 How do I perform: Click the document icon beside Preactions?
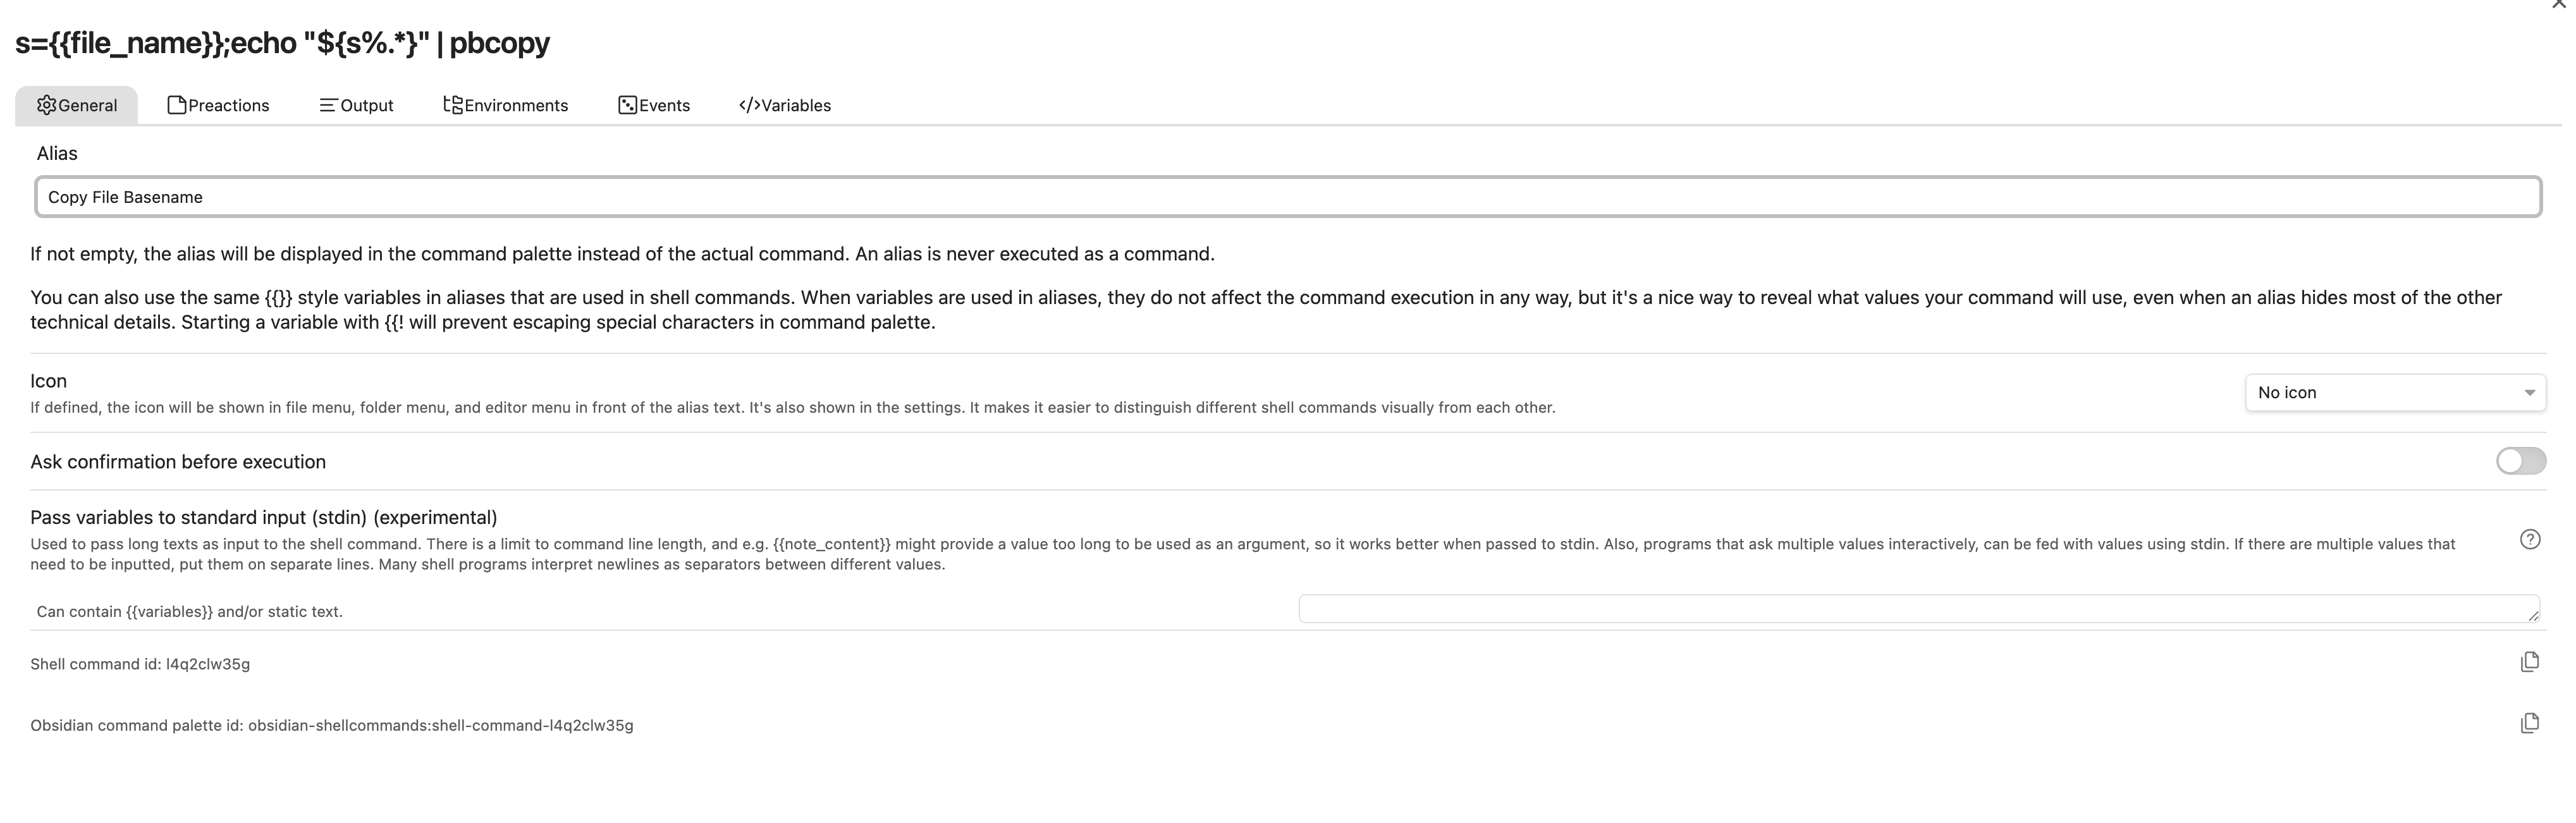click(x=176, y=104)
